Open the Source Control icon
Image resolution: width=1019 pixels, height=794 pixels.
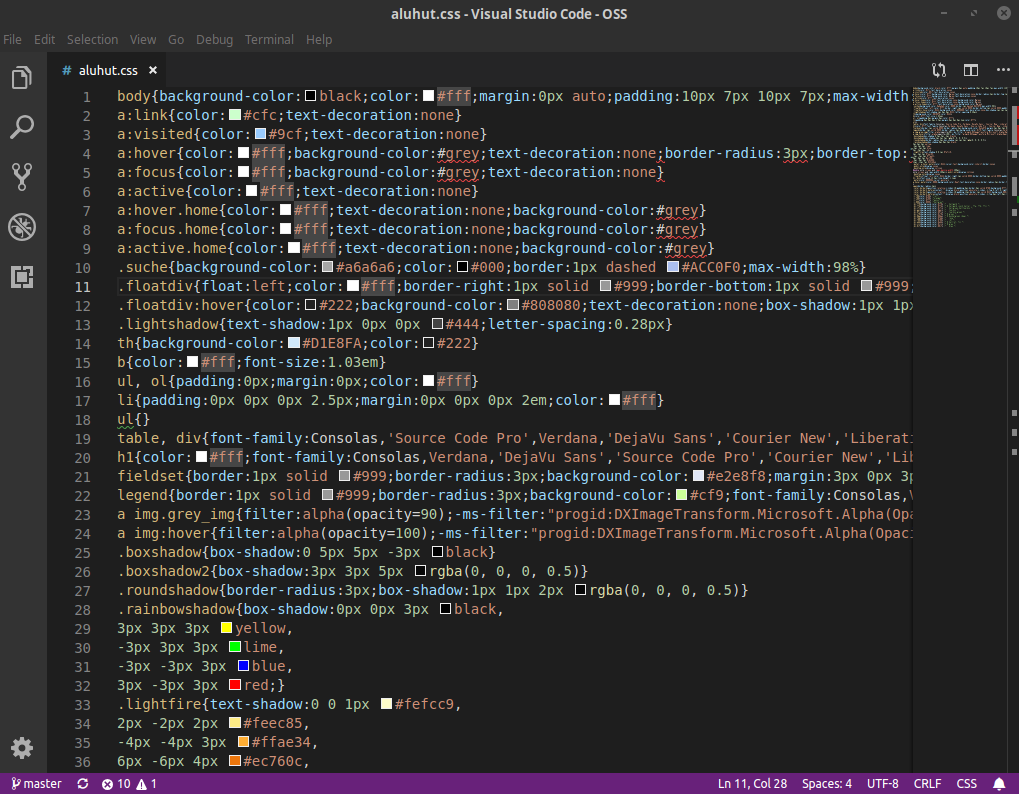pyautogui.click(x=21, y=177)
